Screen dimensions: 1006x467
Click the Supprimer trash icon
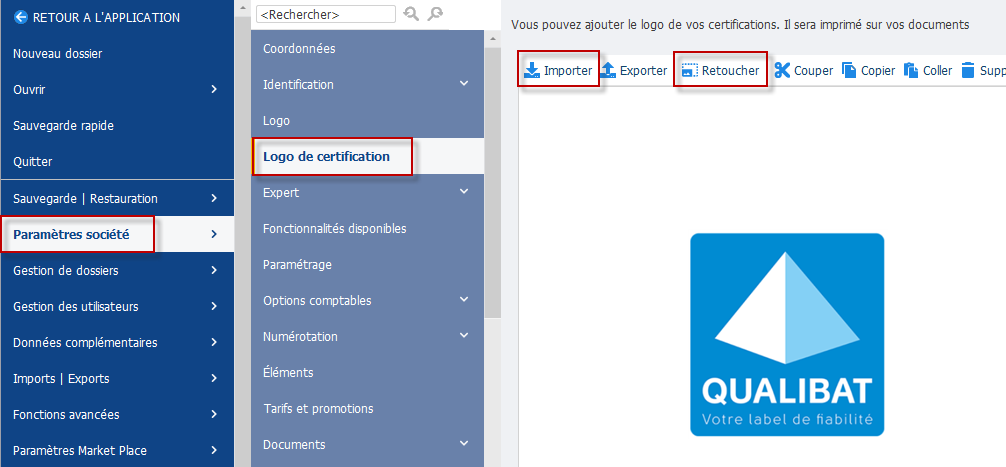(x=968, y=70)
